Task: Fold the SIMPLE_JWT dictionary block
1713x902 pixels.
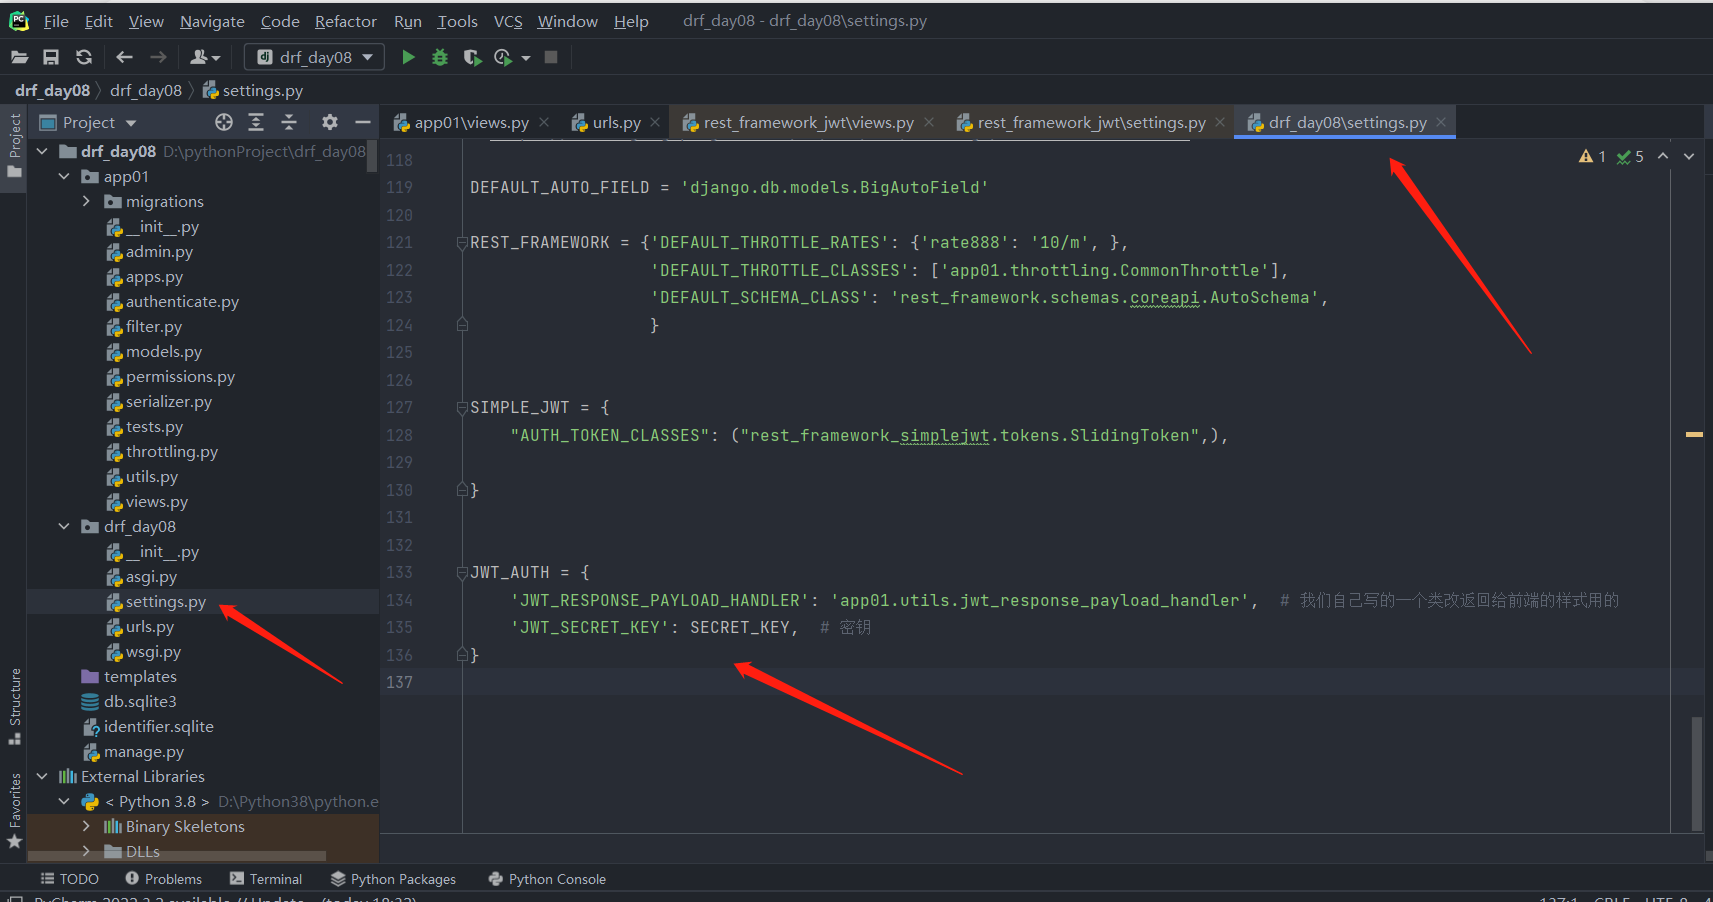Action: click(462, 407)
